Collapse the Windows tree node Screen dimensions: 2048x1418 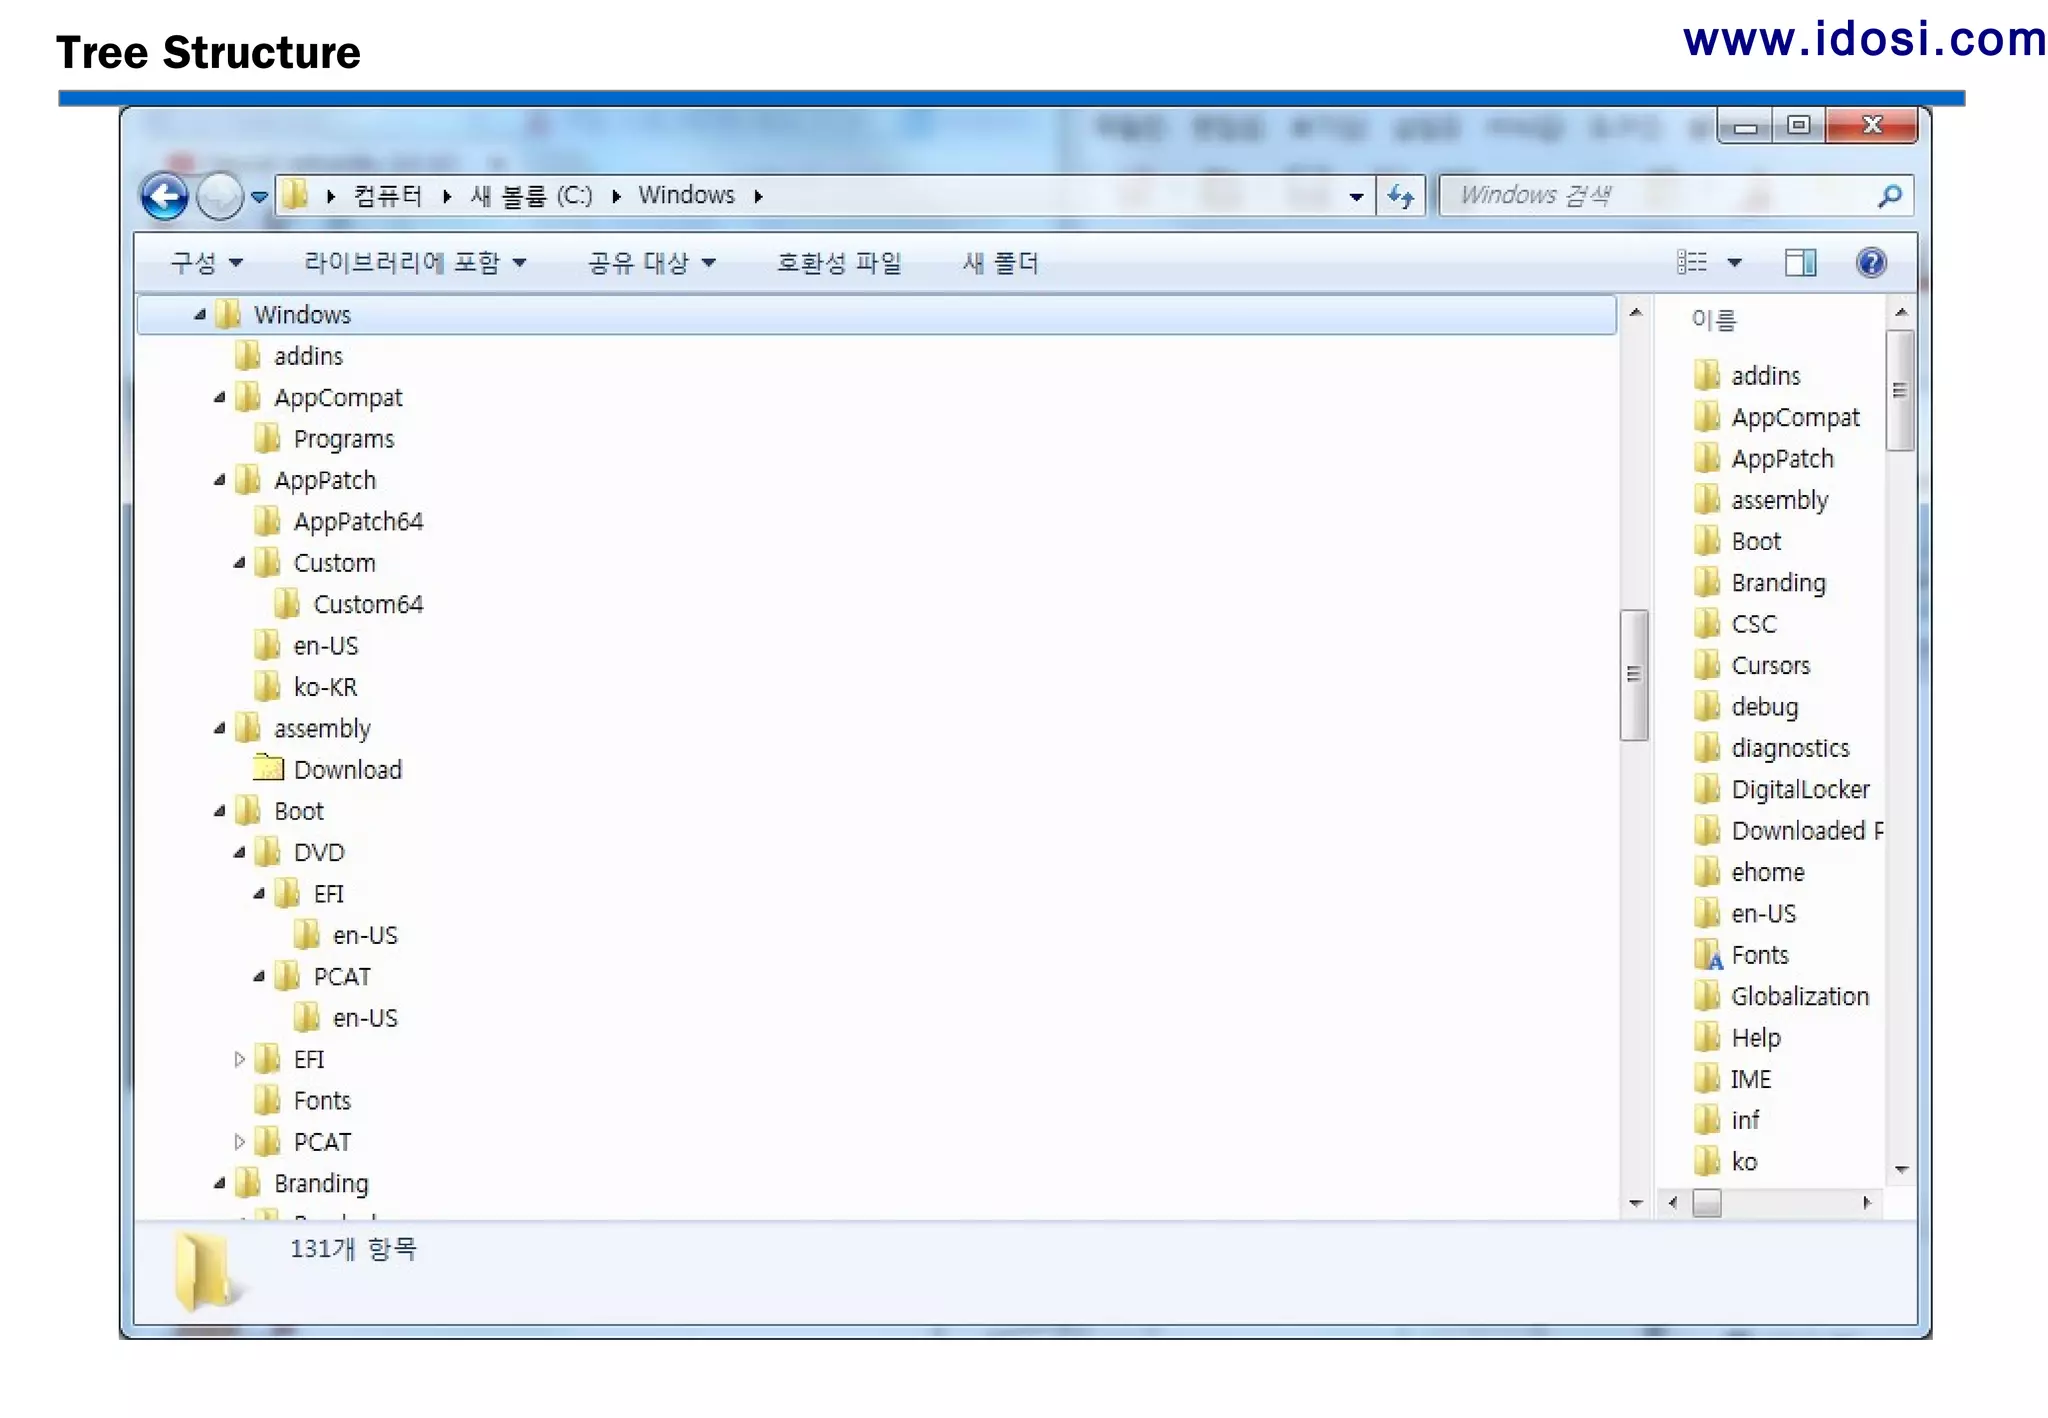point(200,314)
